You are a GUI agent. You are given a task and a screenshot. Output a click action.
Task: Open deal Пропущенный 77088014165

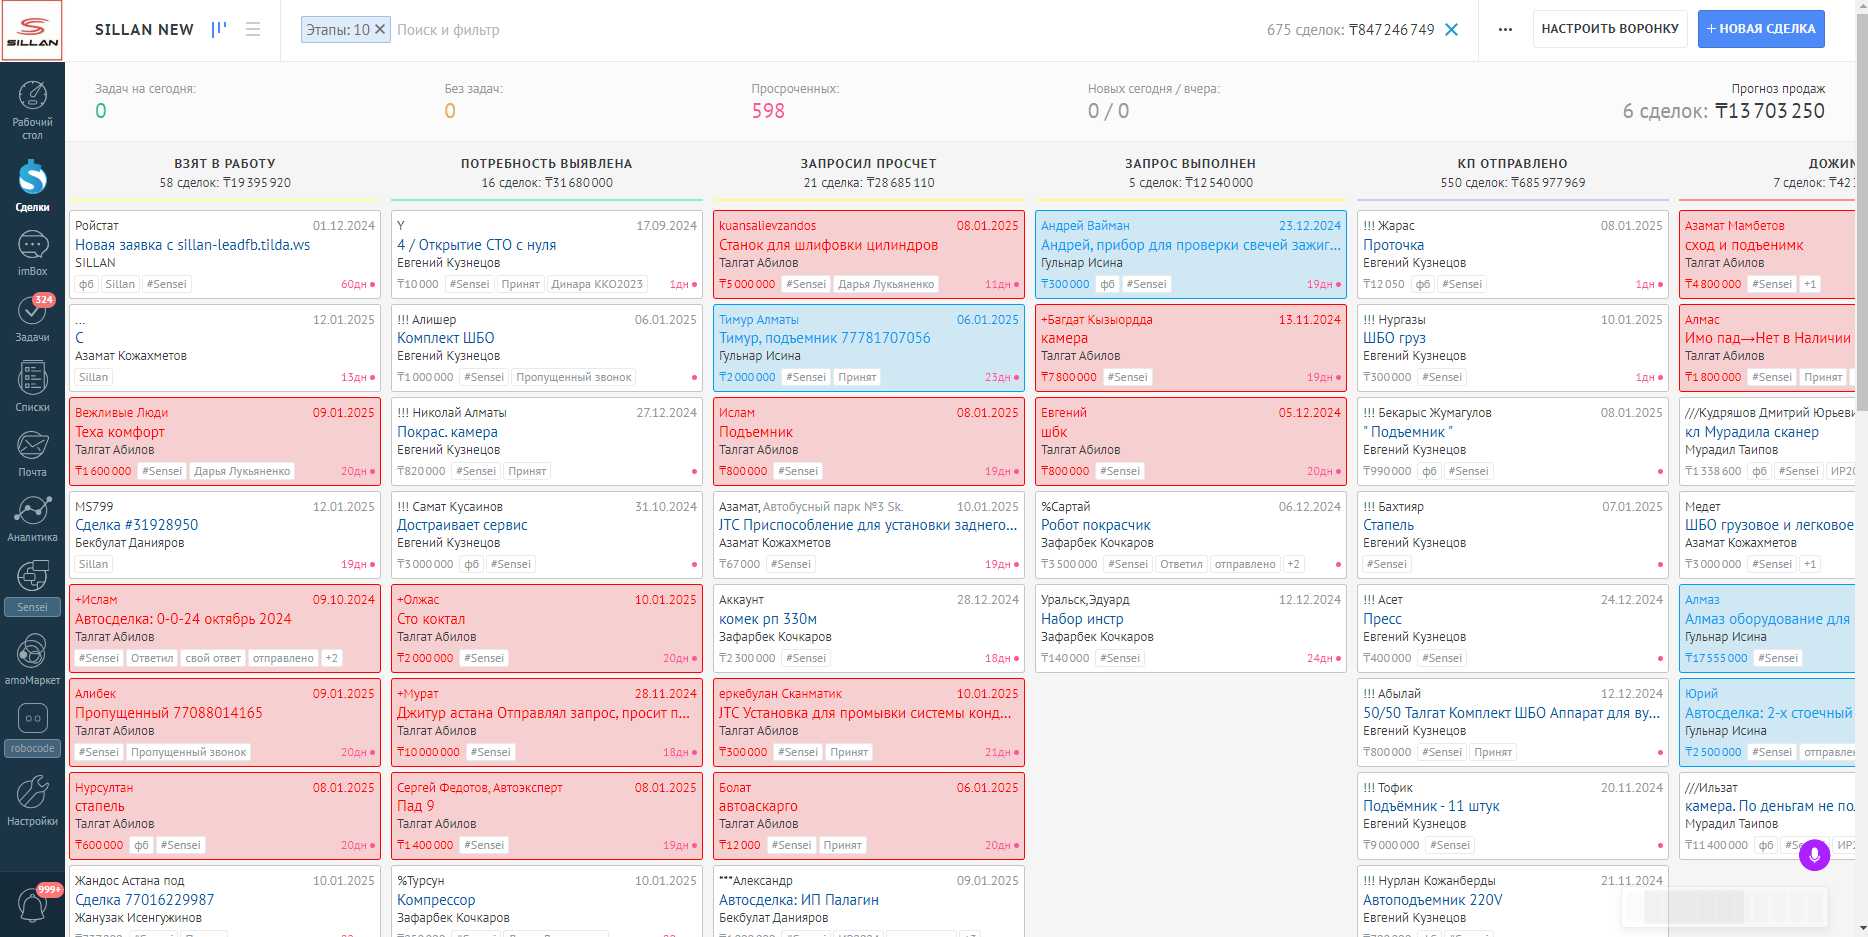[169, 713]
